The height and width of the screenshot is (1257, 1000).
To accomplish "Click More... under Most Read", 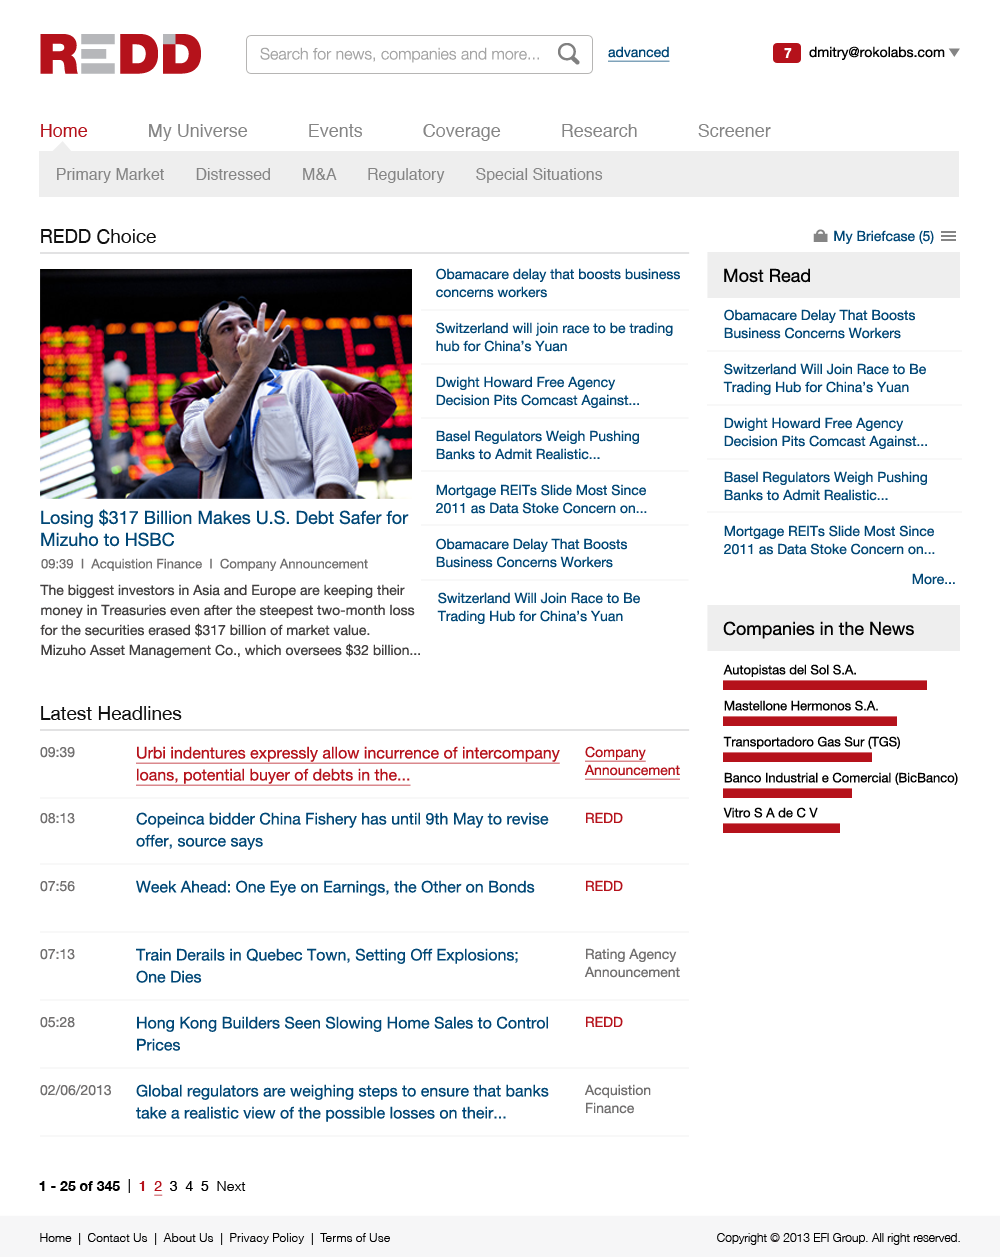I will pyautogui.click(x=934, y=579).
